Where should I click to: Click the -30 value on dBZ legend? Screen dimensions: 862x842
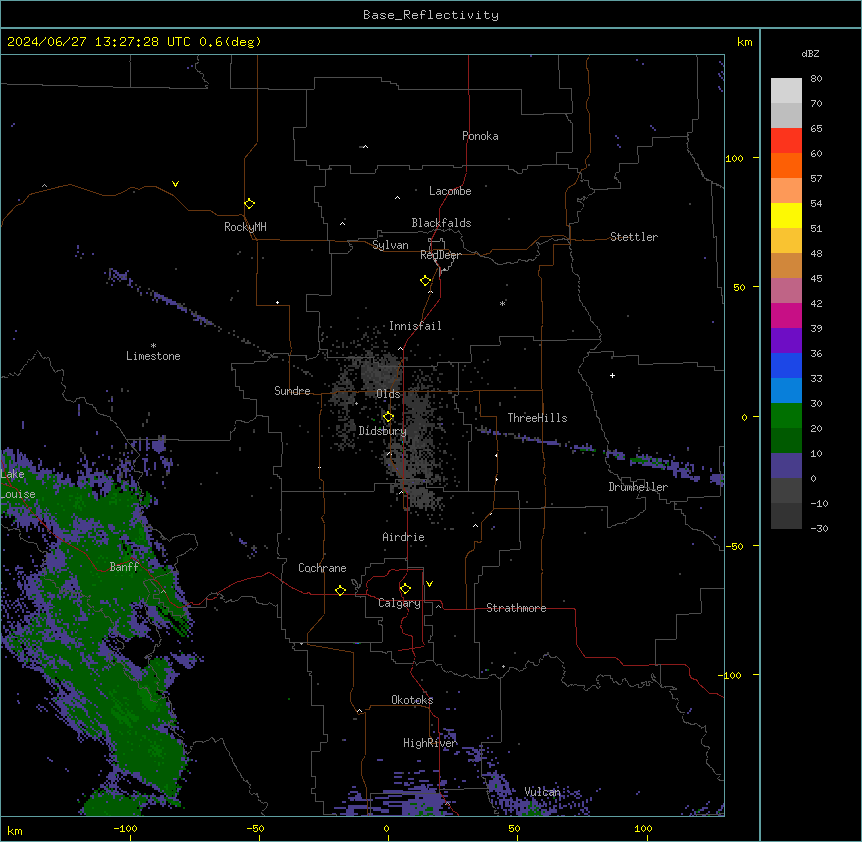click(x=819, y=528)
